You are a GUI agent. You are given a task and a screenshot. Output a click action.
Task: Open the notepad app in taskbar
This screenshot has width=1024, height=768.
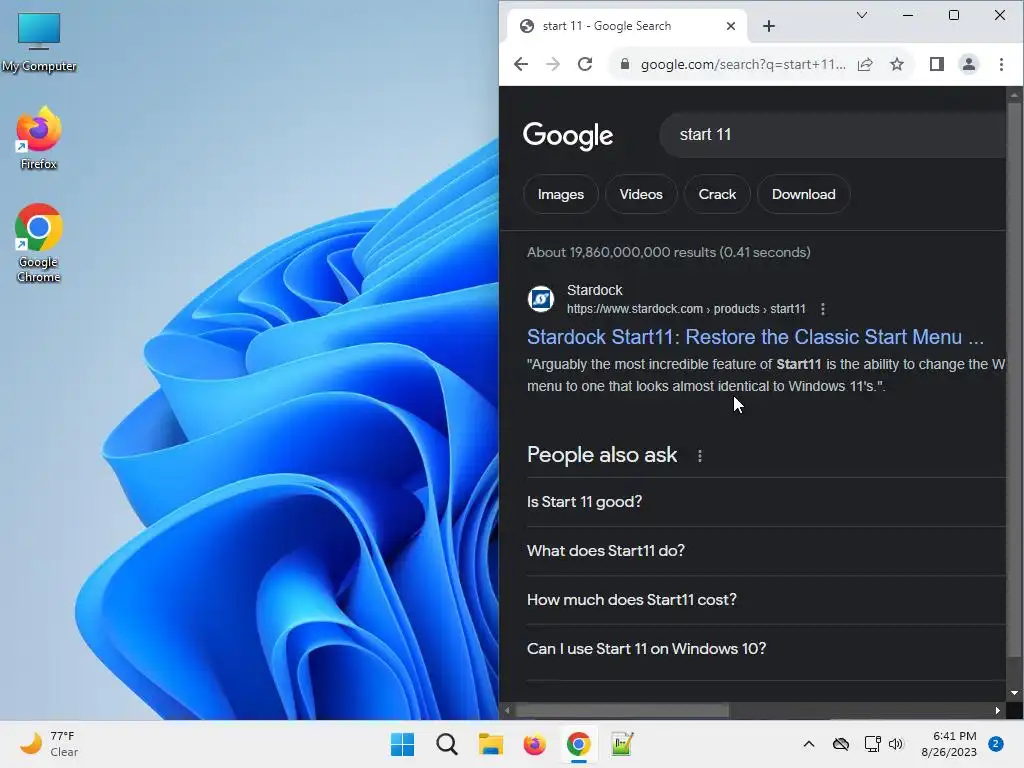[622, 744]
